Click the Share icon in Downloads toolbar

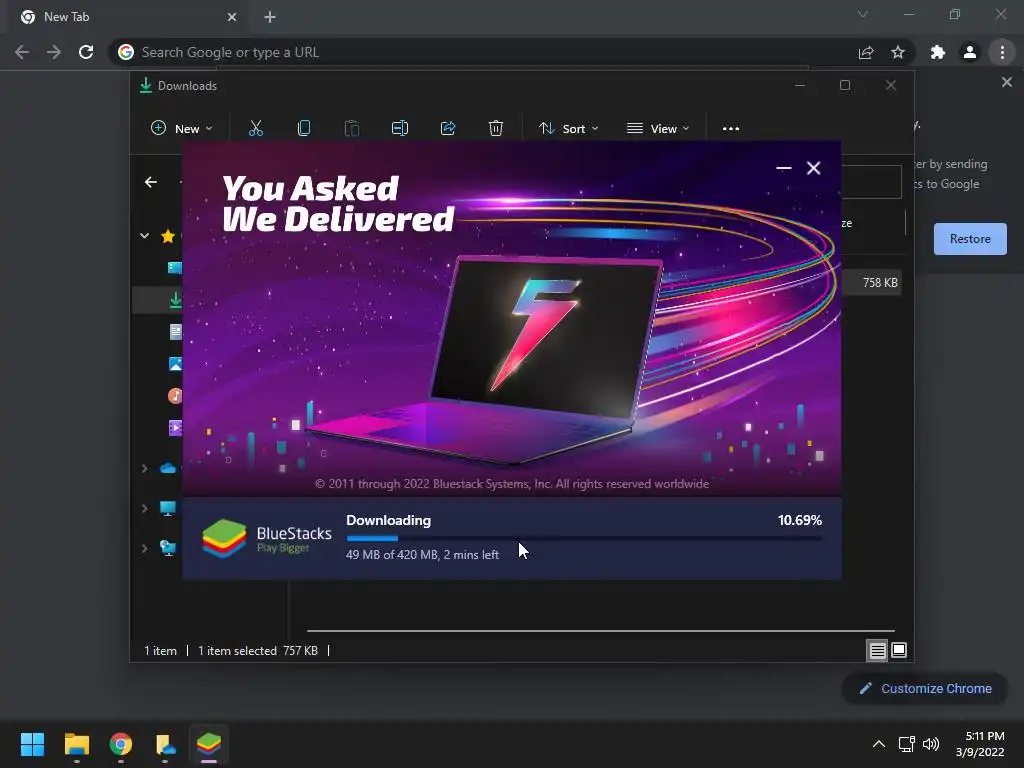[448, 128]
